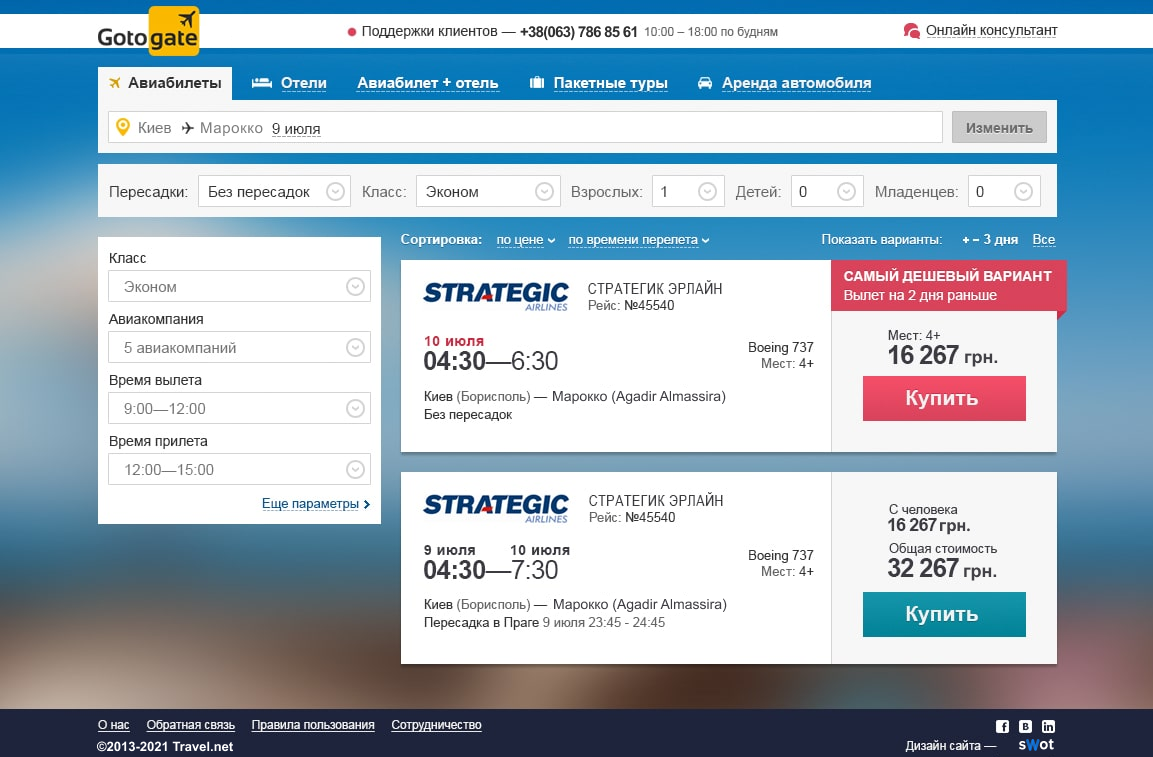Open the VK social icon in the footer
The width and height of the screenshot is (1153, 757).
1025,726
